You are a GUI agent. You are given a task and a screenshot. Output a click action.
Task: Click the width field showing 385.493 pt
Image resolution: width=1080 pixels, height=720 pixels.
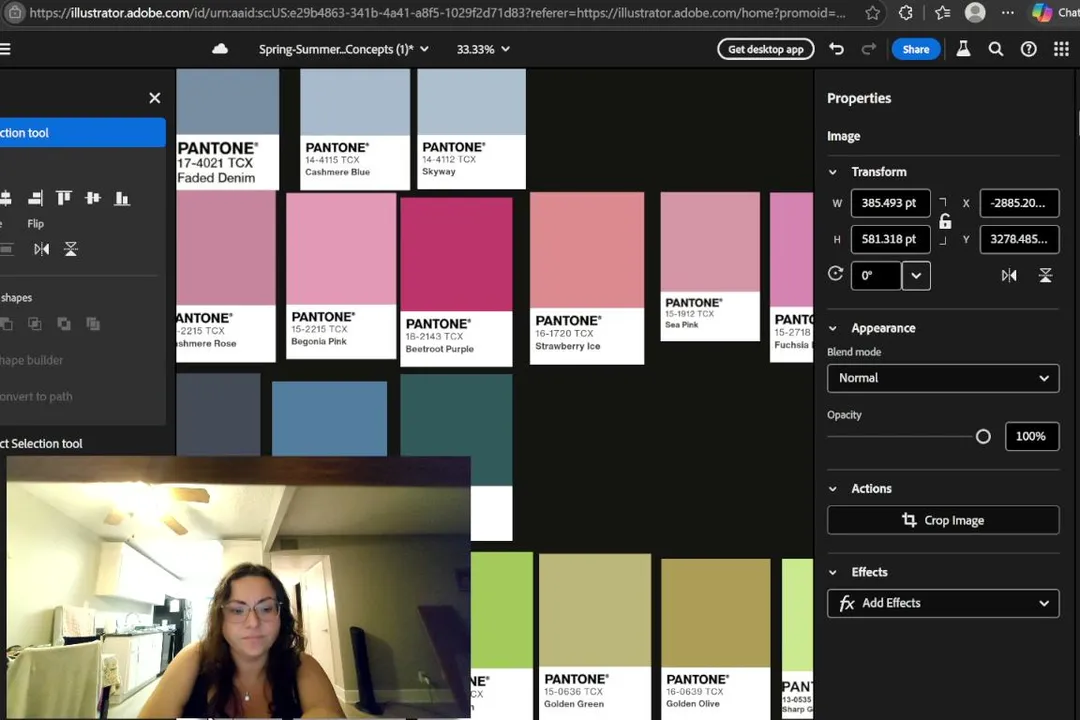click(x=891, y=203)
